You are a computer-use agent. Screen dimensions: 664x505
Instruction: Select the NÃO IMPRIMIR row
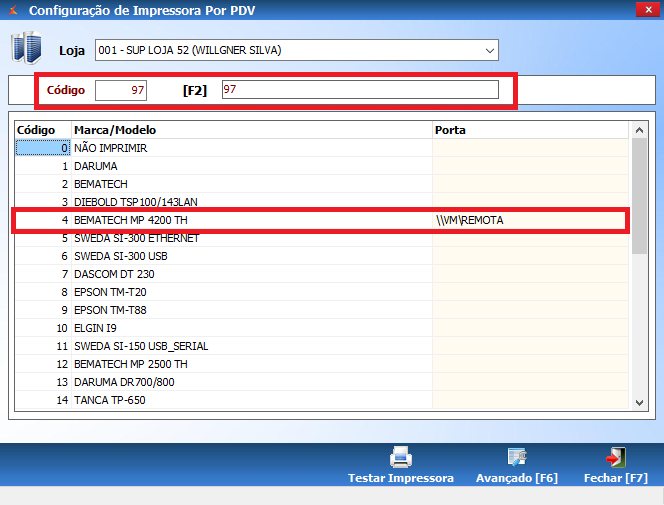pos(322,148)
